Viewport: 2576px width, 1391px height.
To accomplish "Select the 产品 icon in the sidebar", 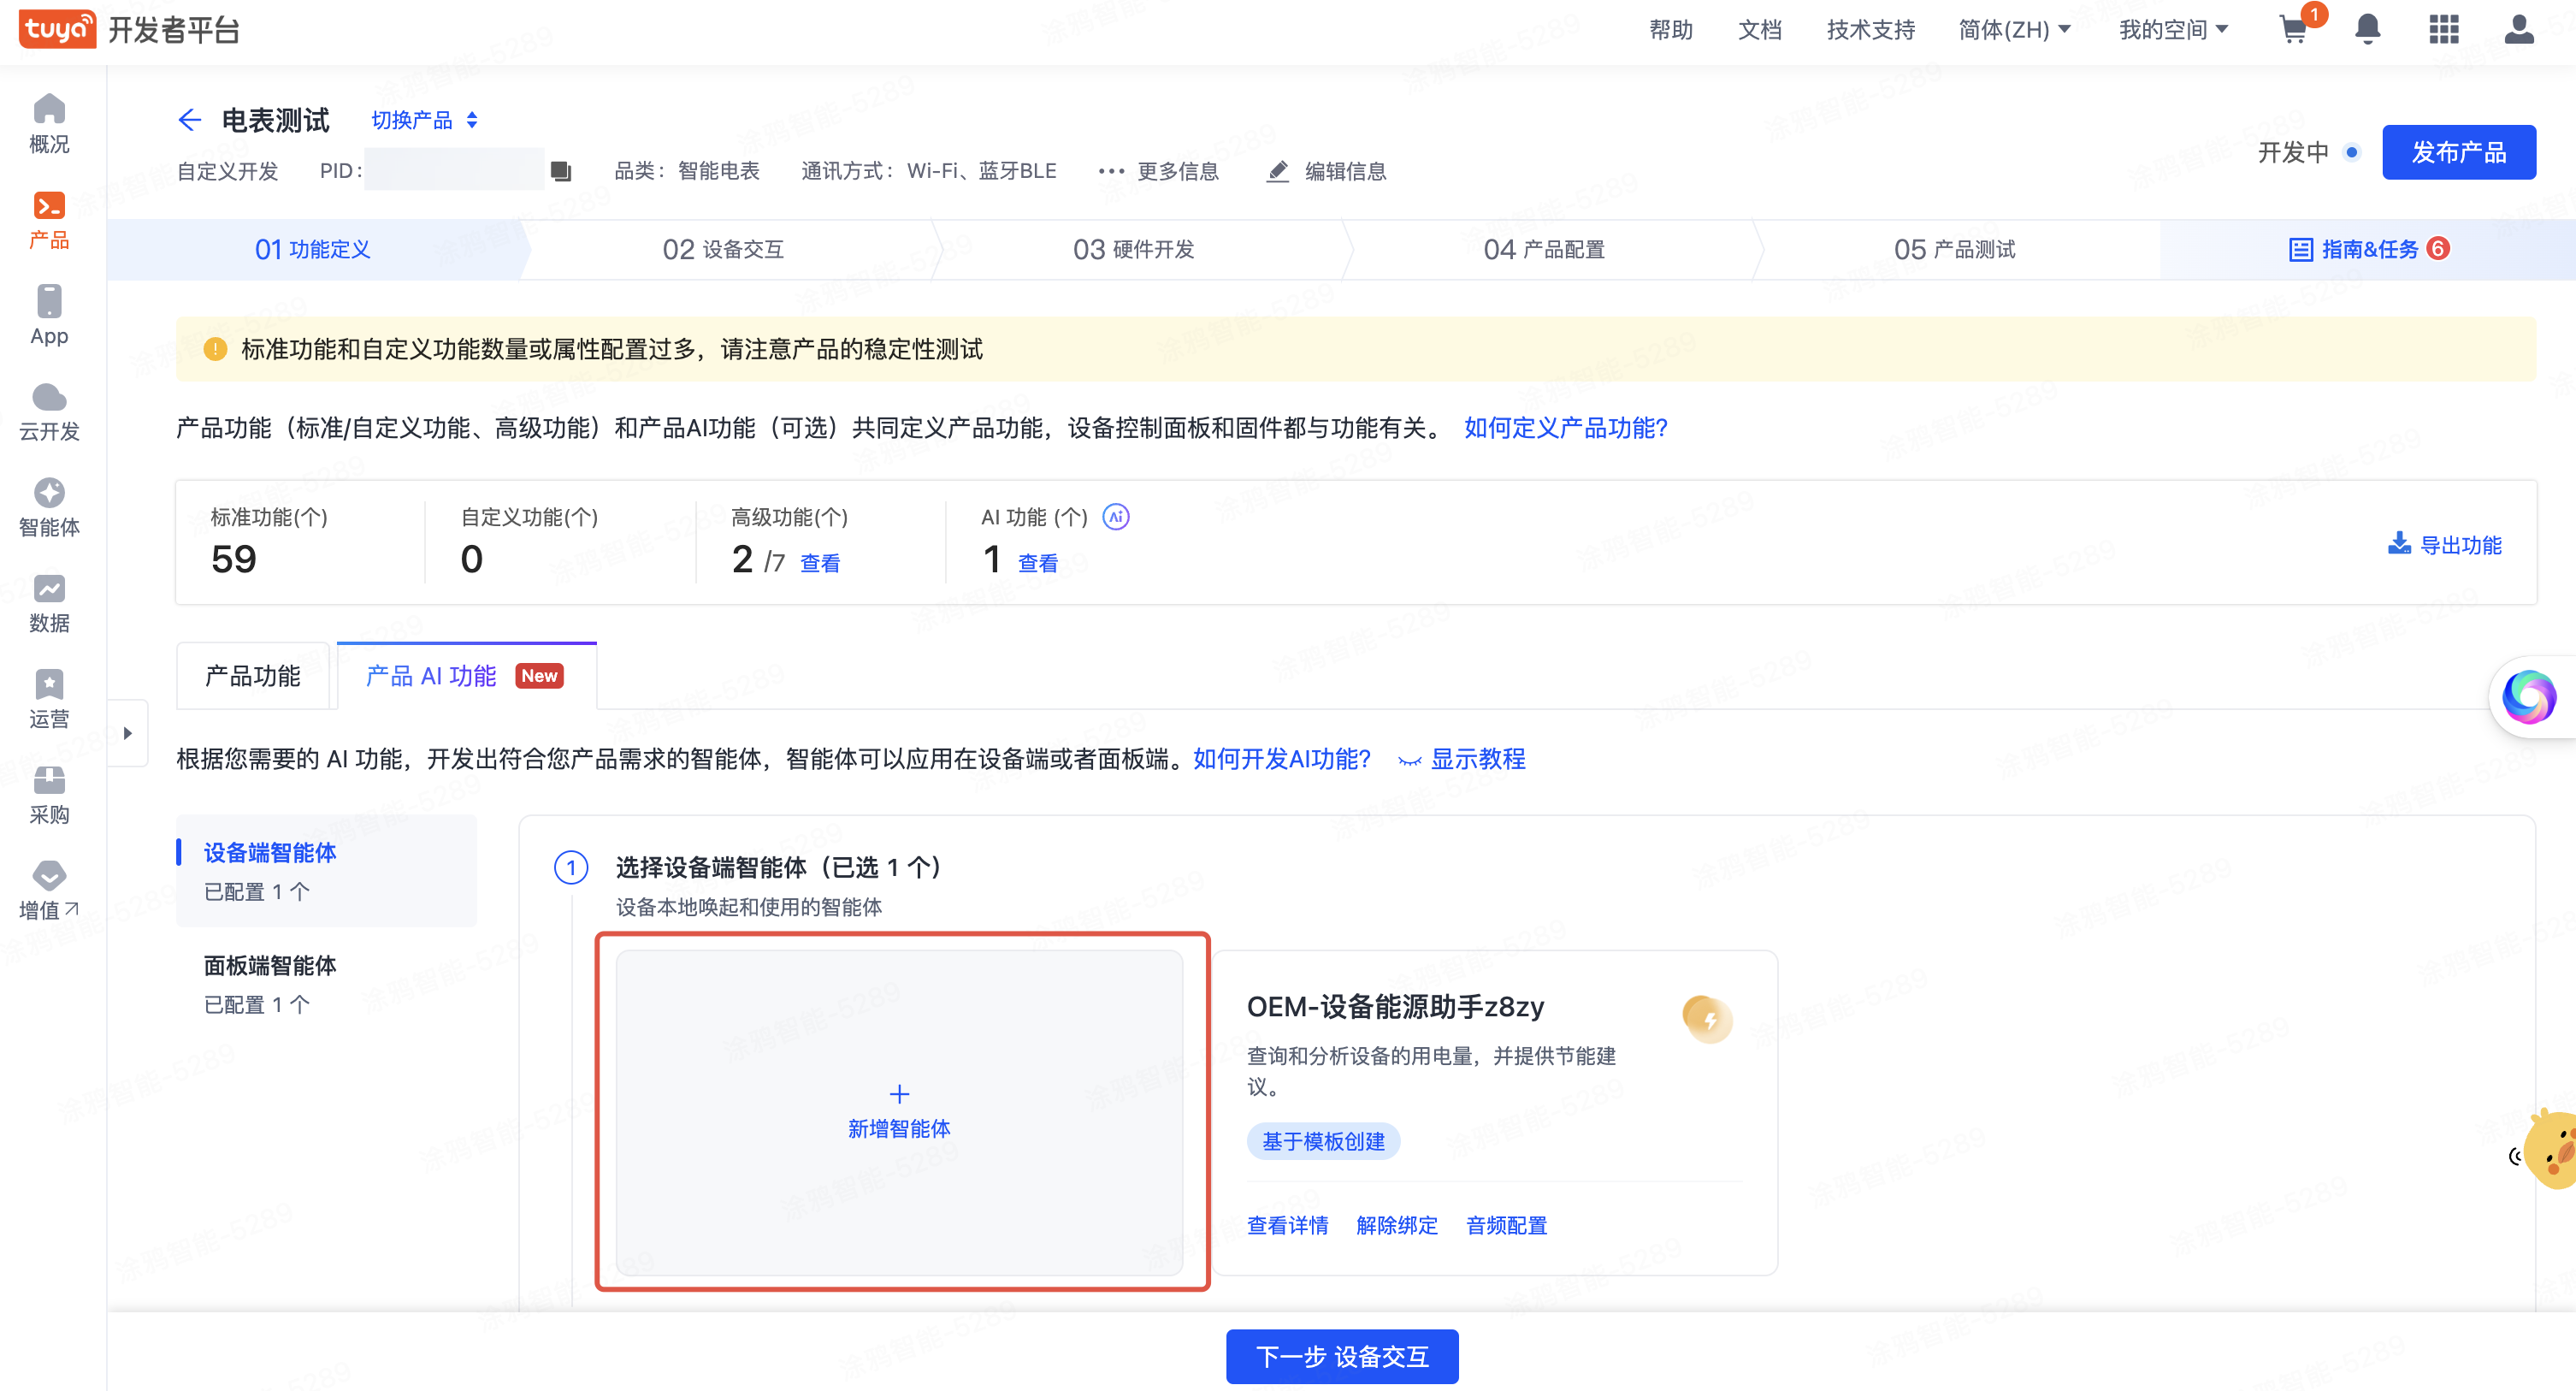I will click(x=49, y=220).
